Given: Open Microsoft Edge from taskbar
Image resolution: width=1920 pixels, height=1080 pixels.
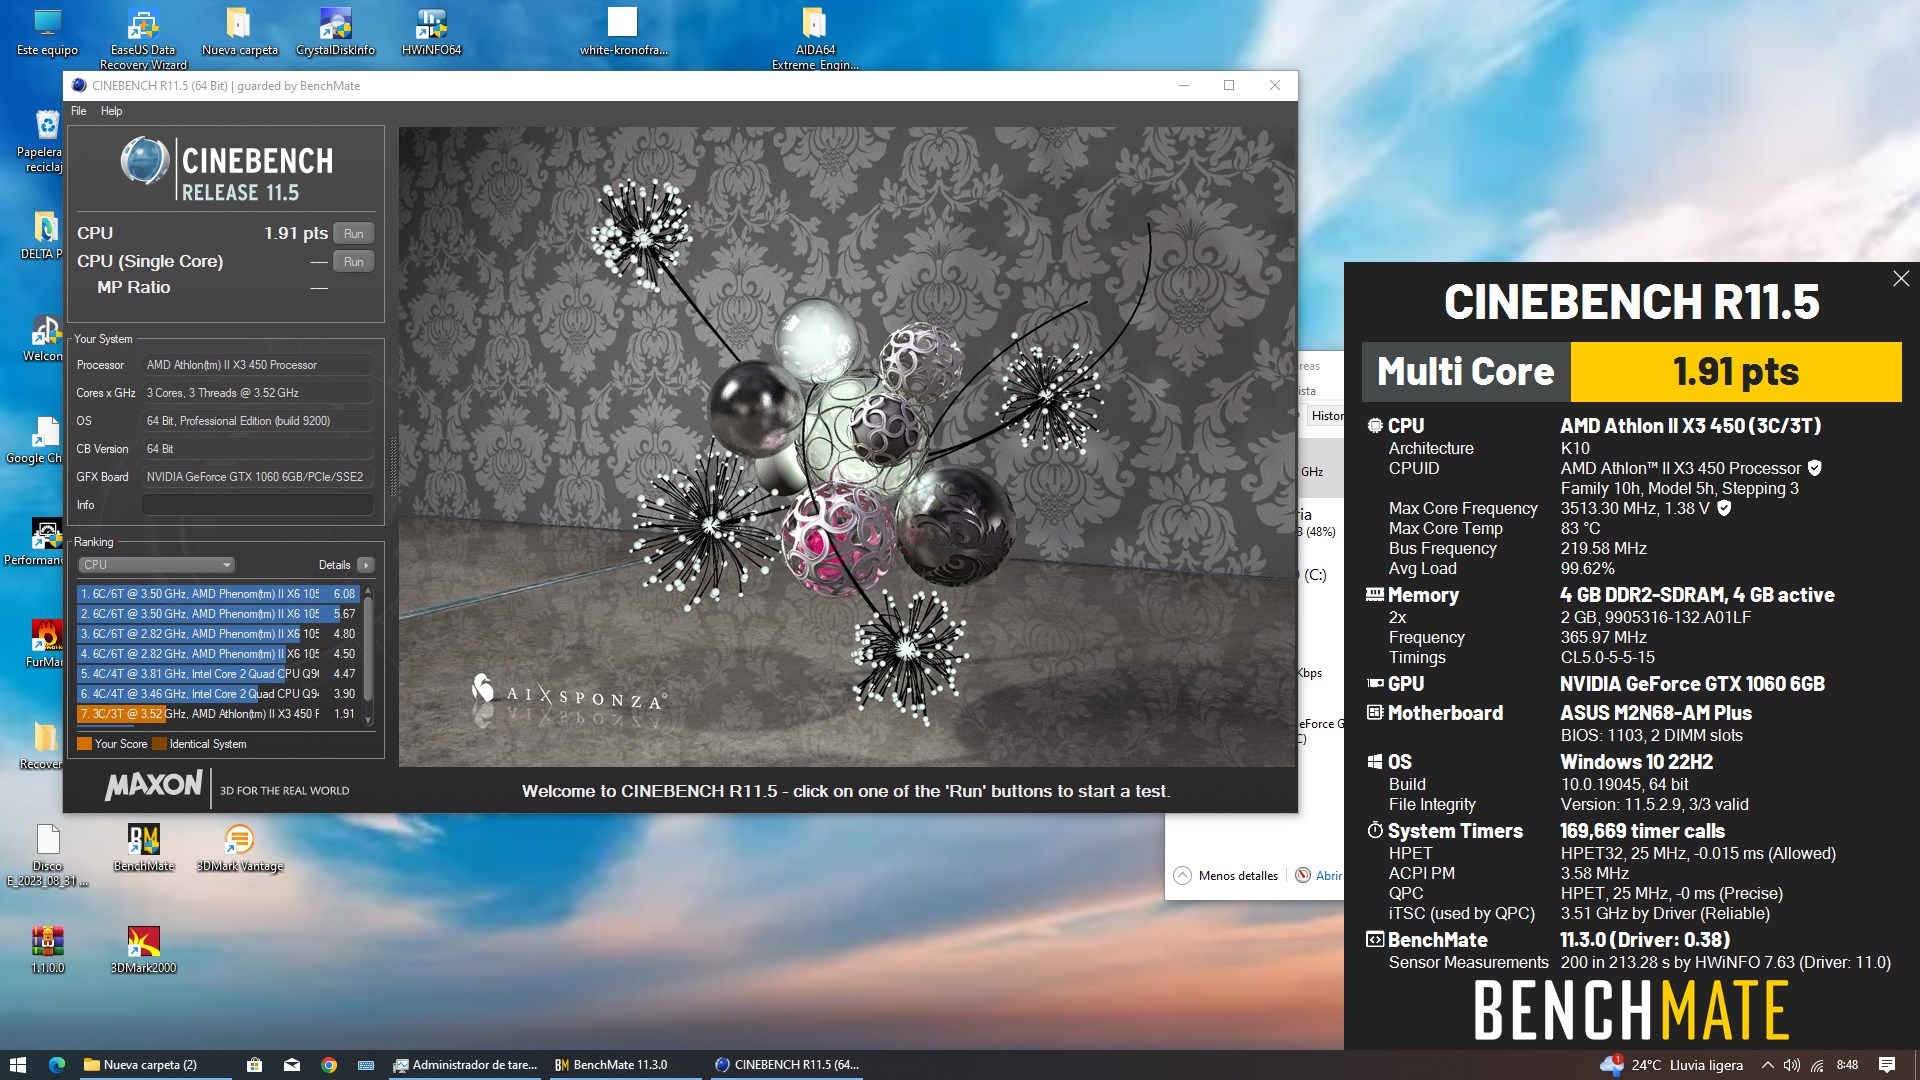Looking at the screenshot, I should coord(57,1065).
